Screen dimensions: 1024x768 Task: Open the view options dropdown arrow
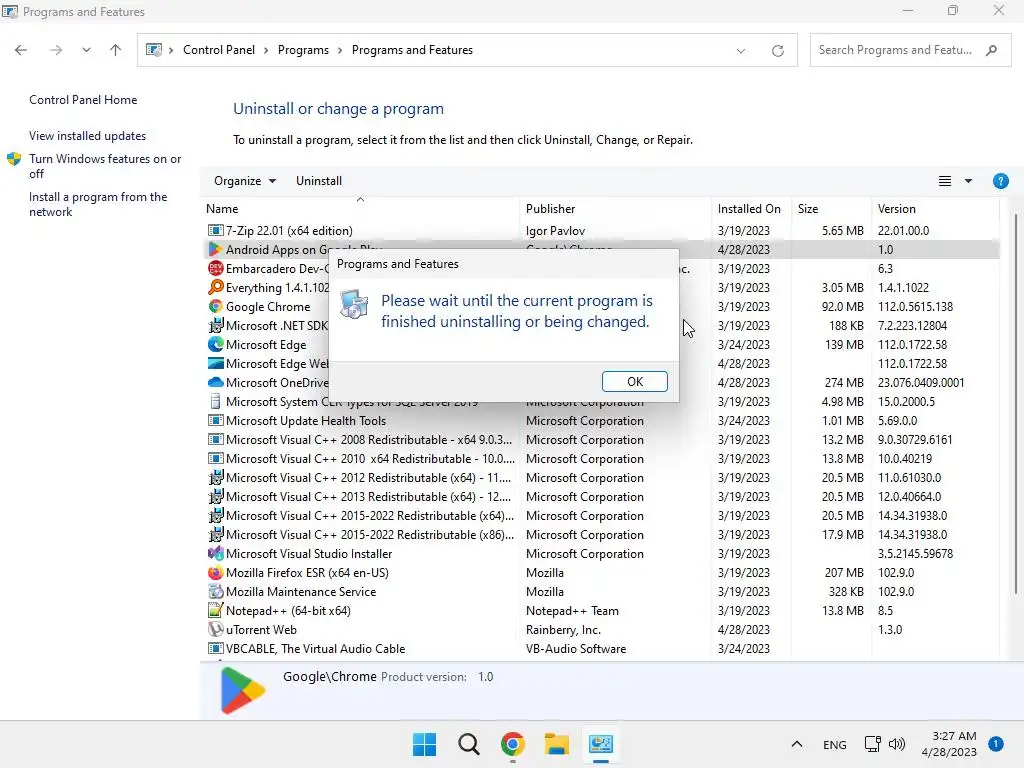pos(968,181)
